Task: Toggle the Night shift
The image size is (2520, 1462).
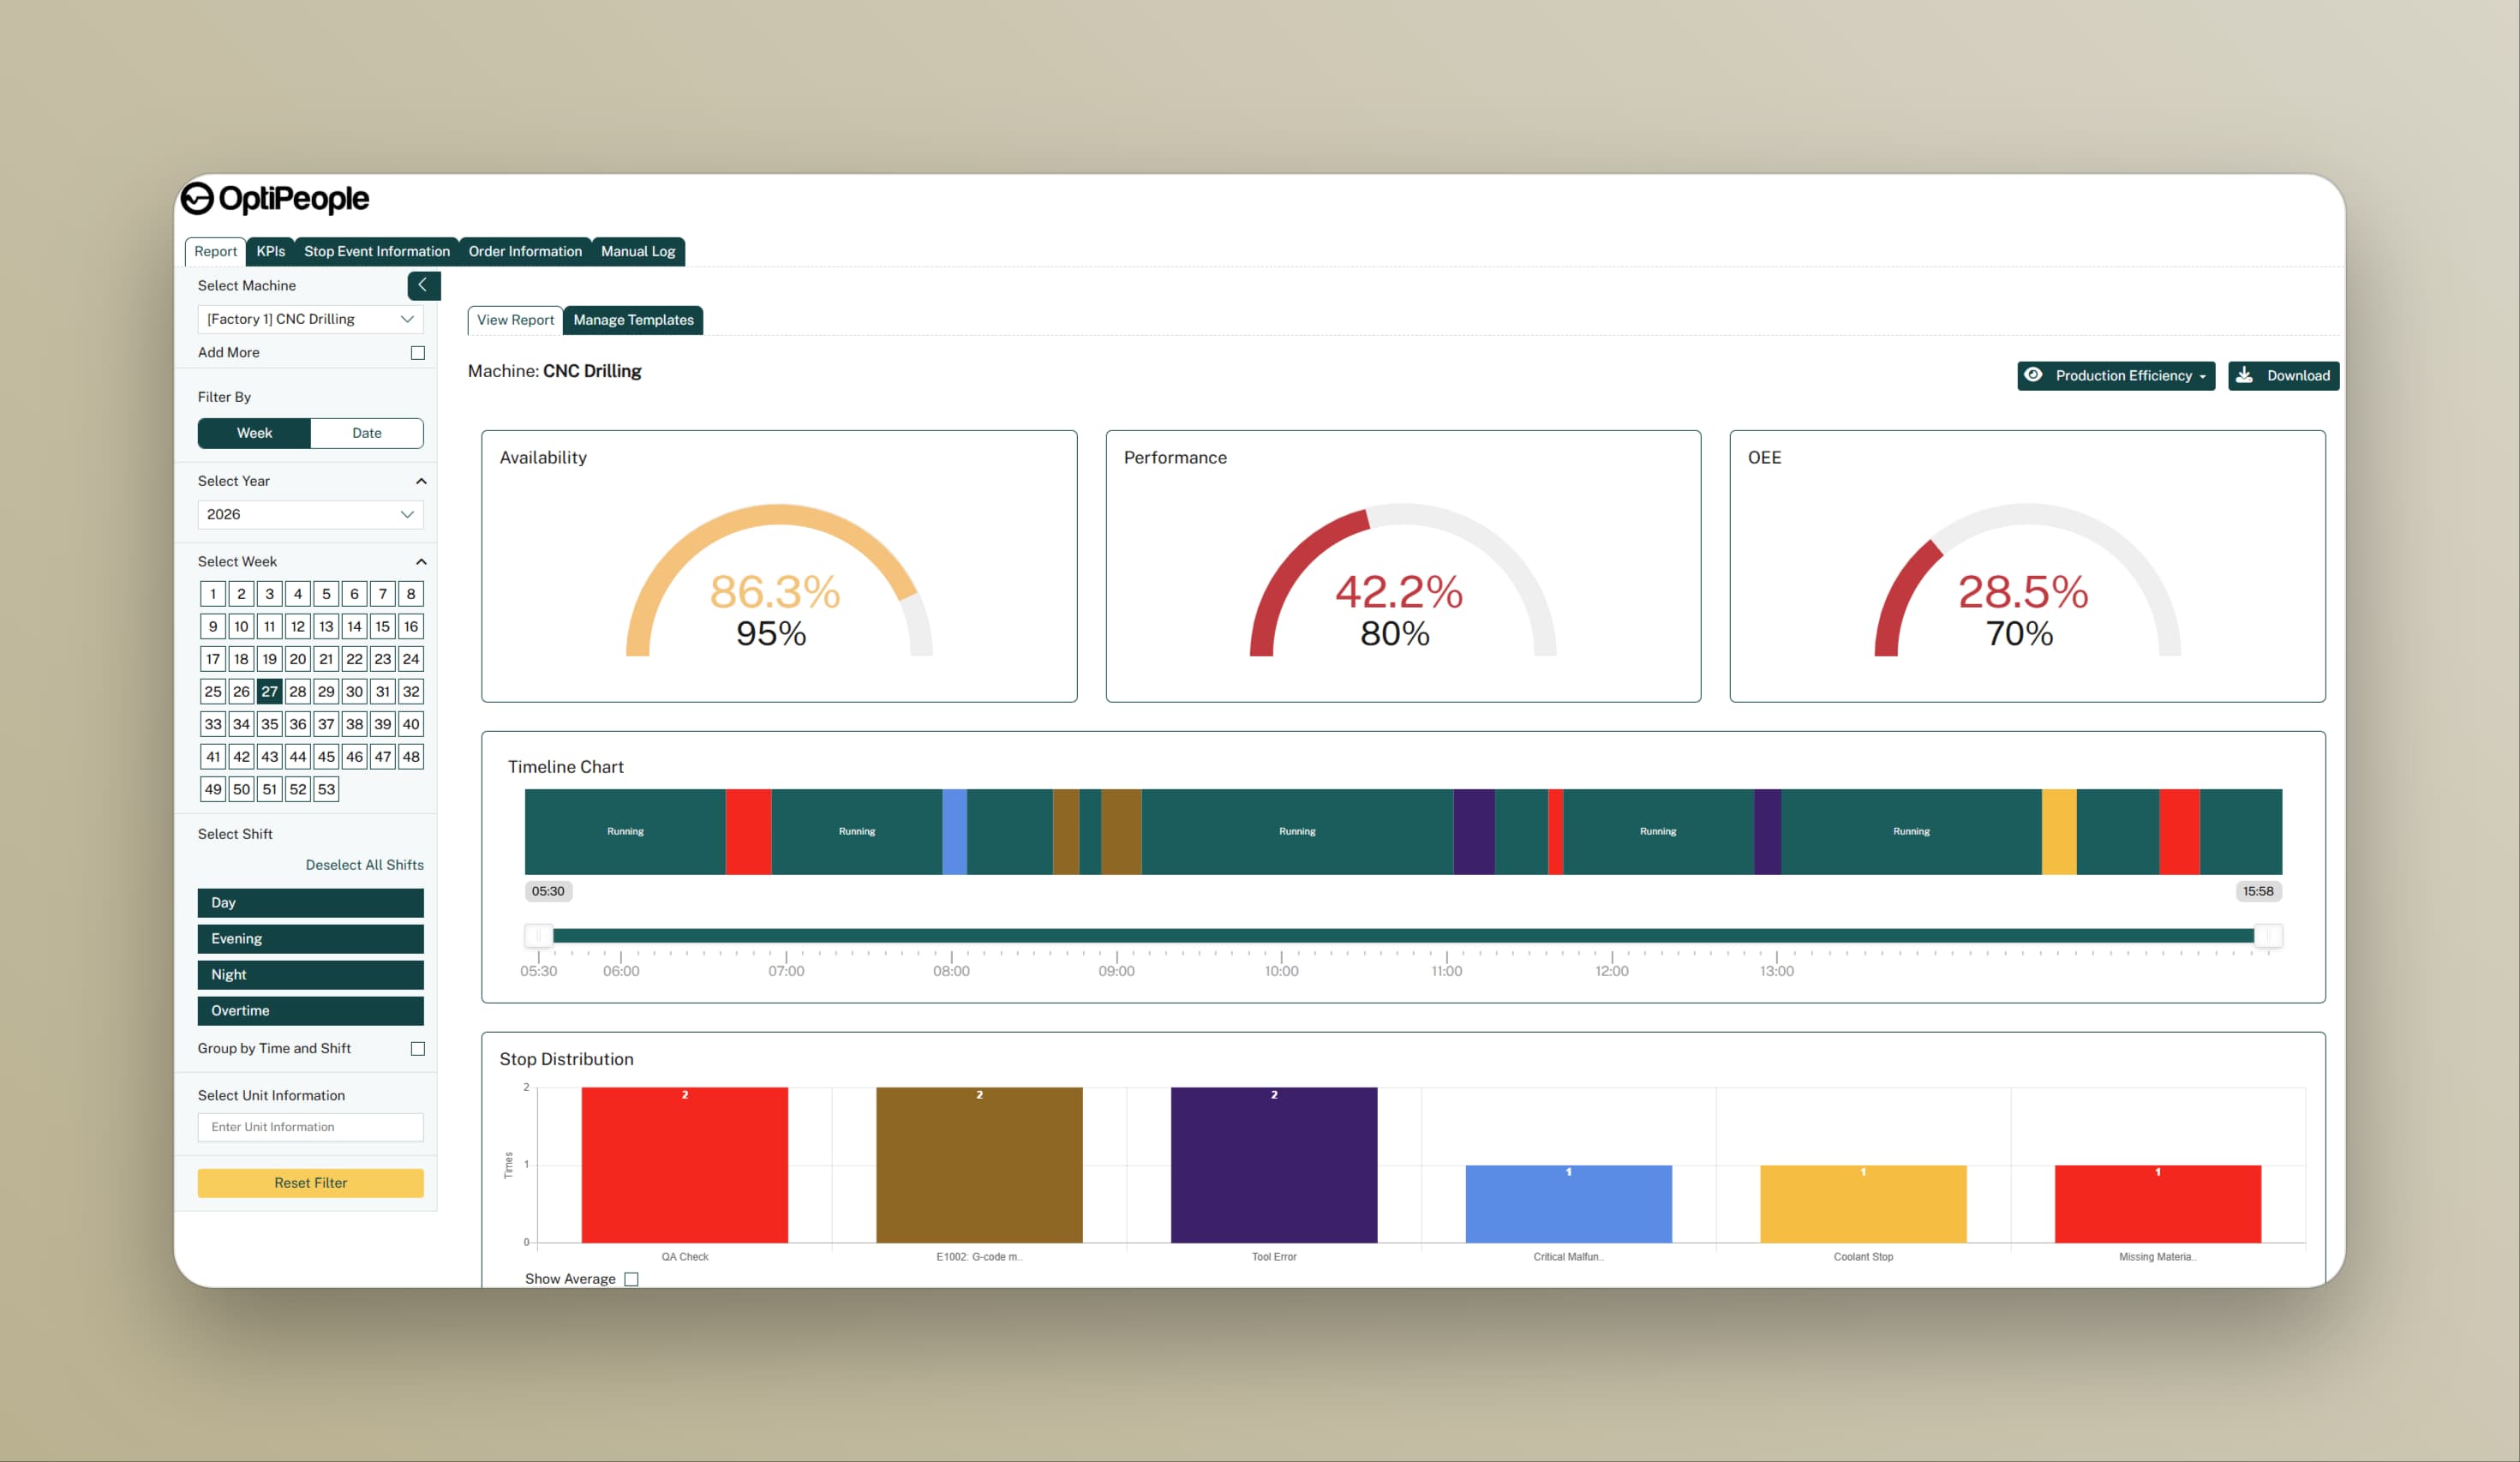Action: [x=310, y=975]
